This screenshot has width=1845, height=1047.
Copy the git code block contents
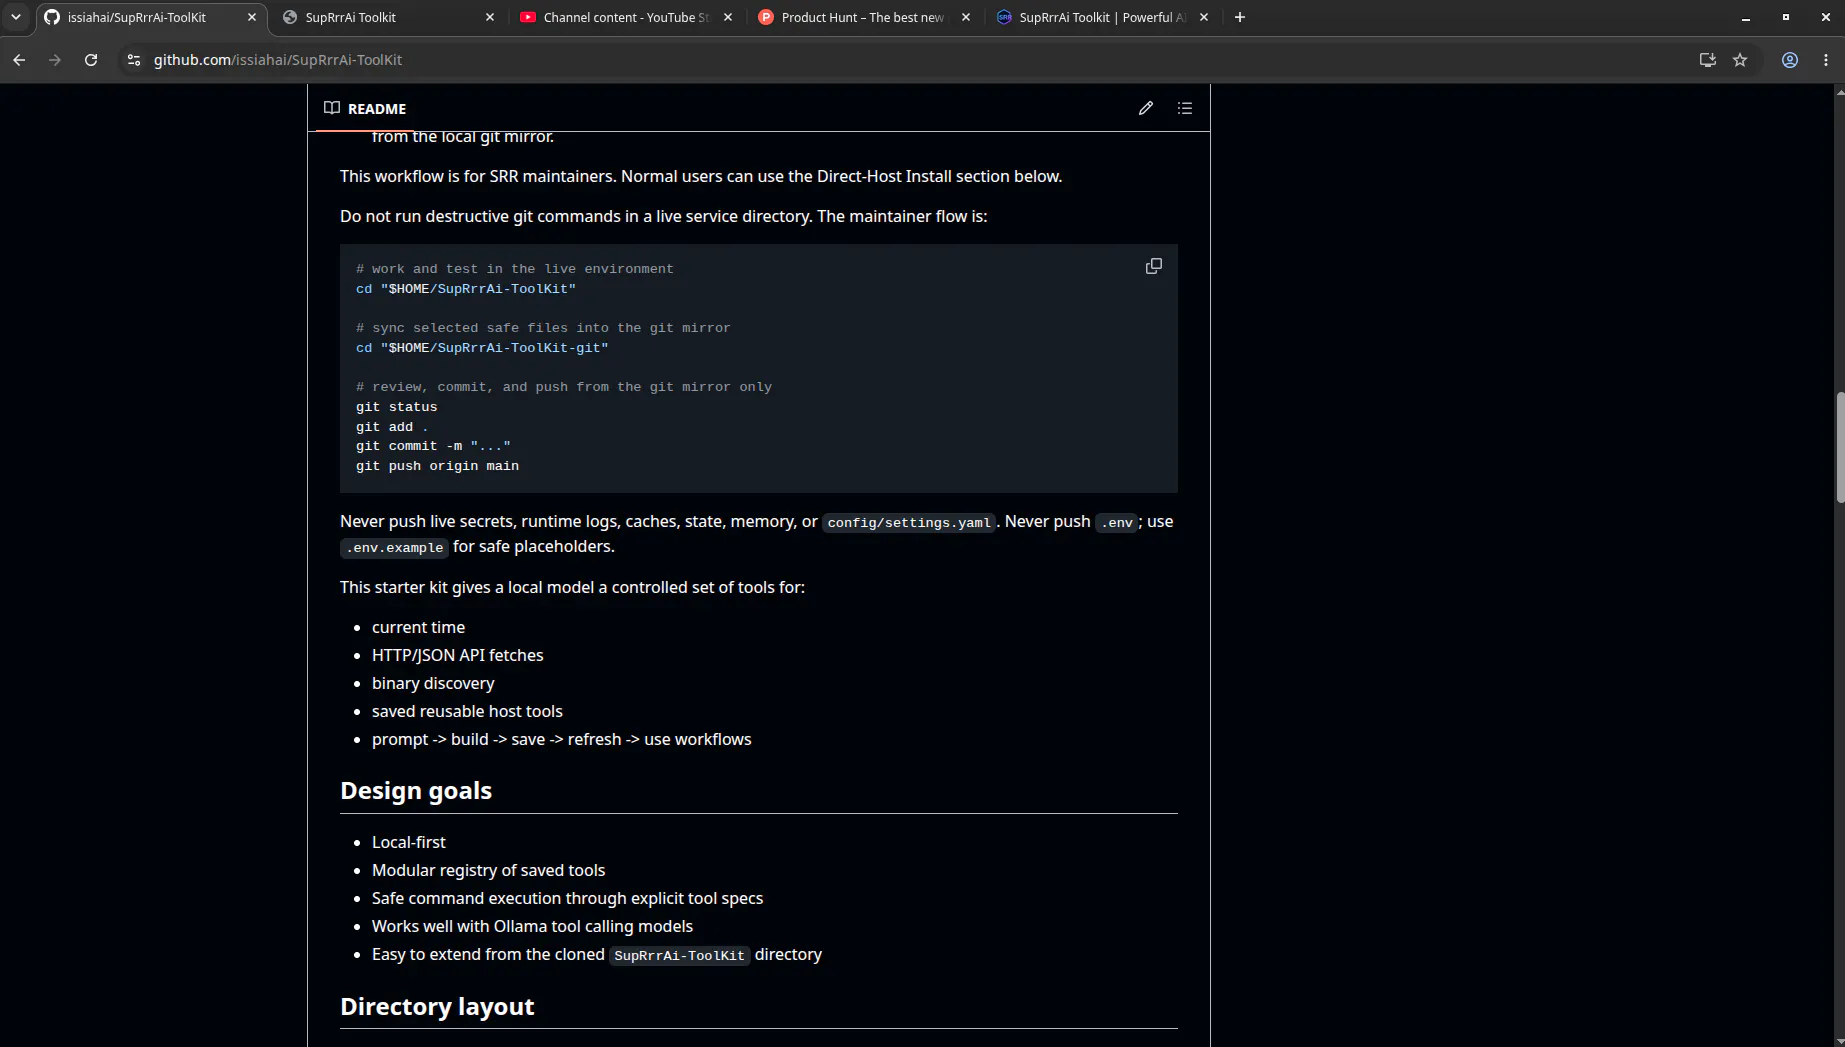pyautogui.click(x=1154, y=266)
